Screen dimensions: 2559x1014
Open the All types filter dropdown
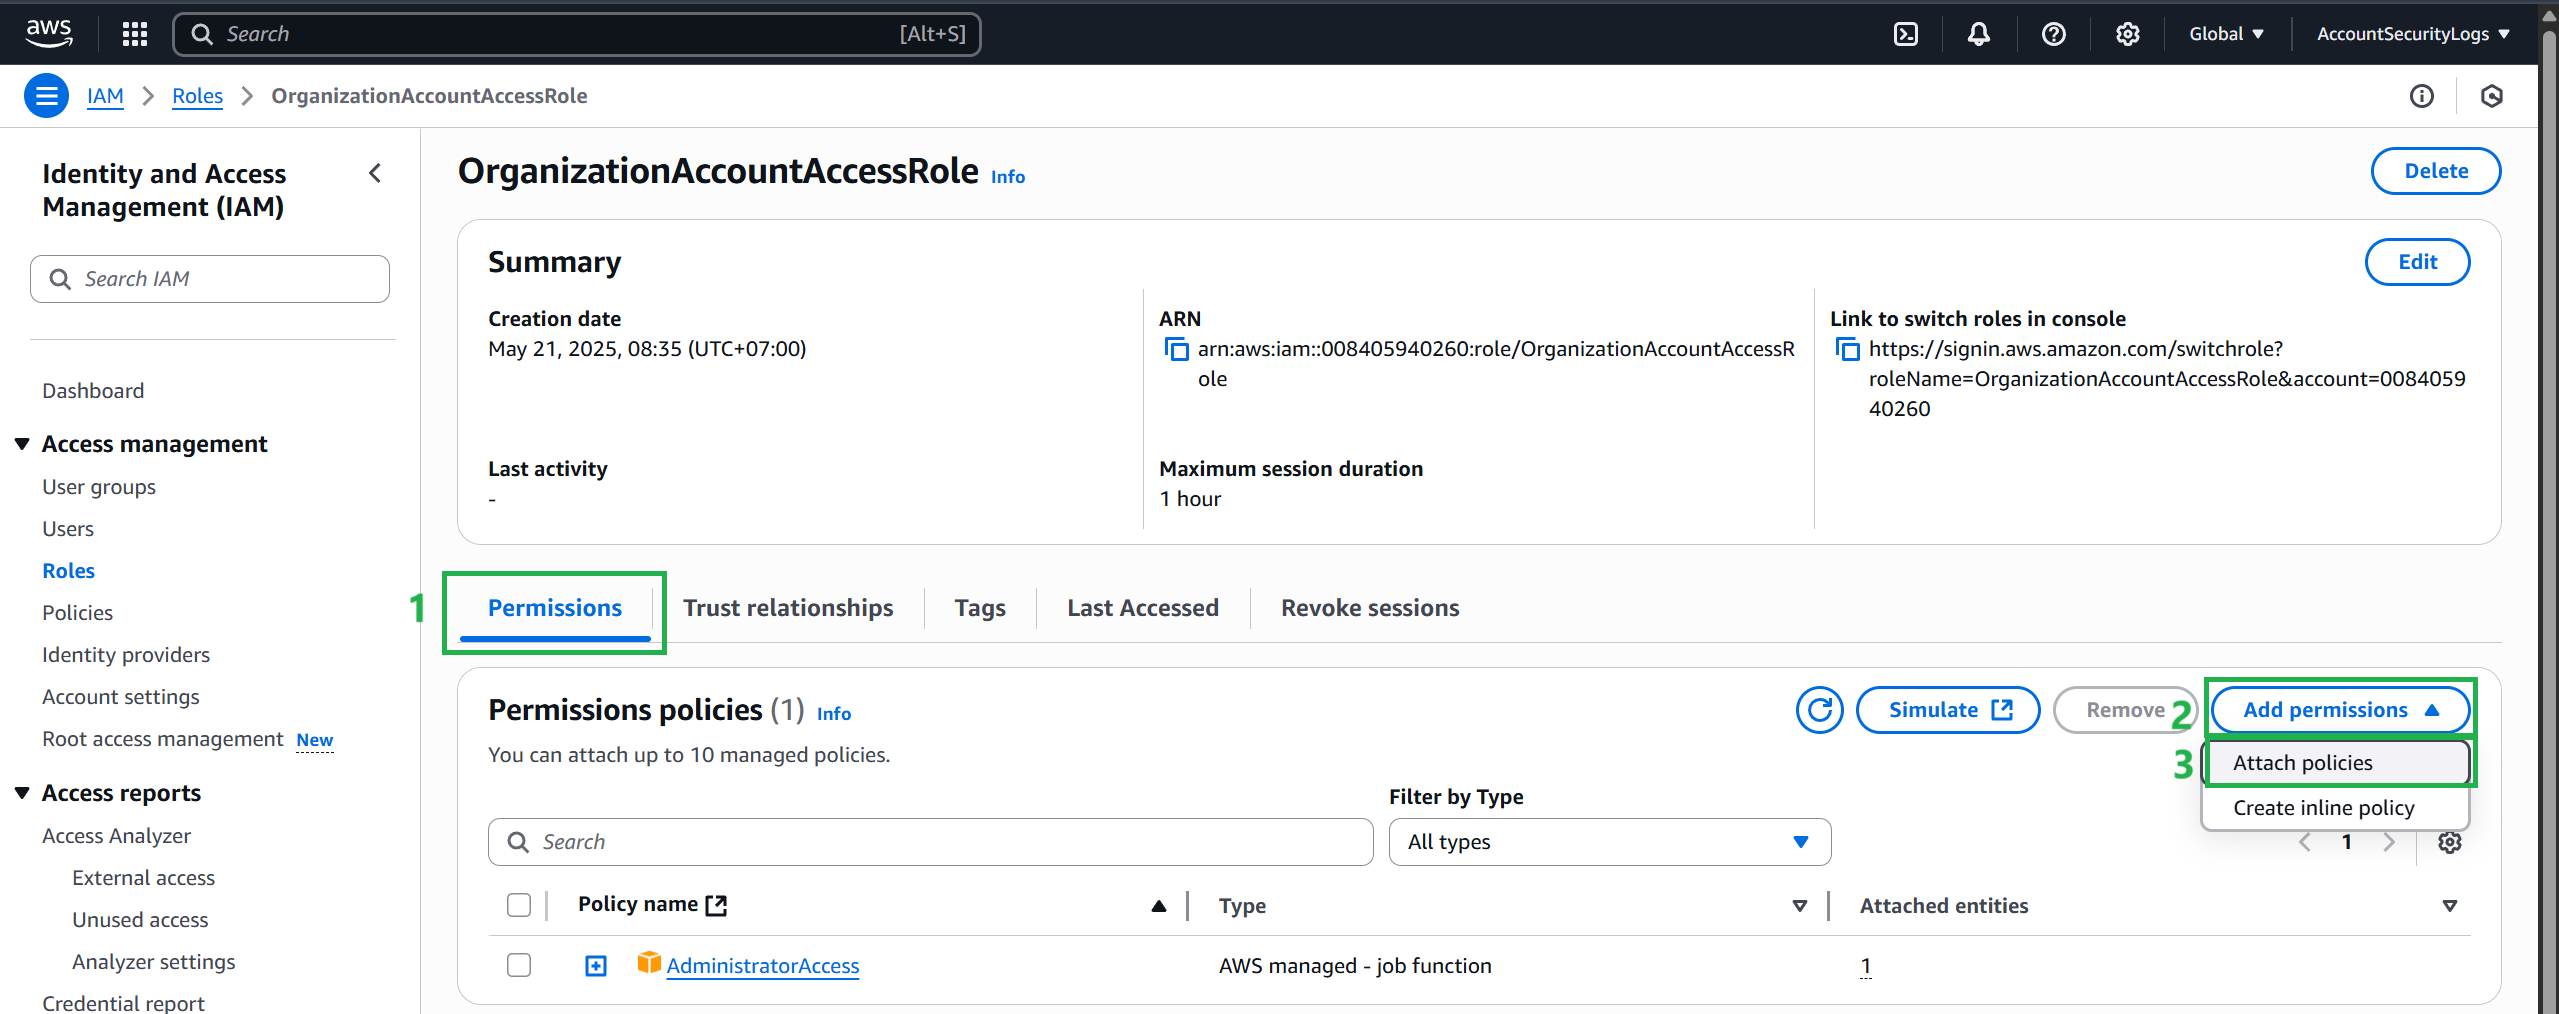[1608, 841]
